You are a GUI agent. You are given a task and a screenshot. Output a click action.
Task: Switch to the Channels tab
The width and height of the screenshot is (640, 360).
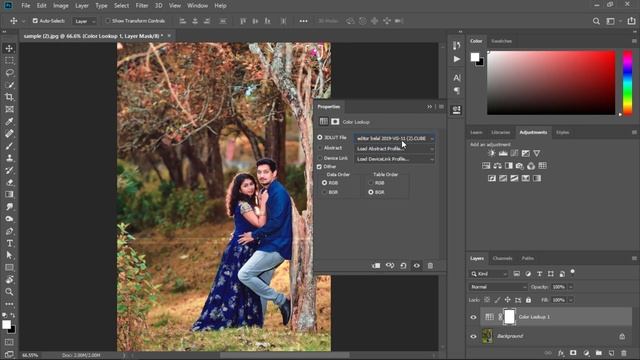point(502,258)
